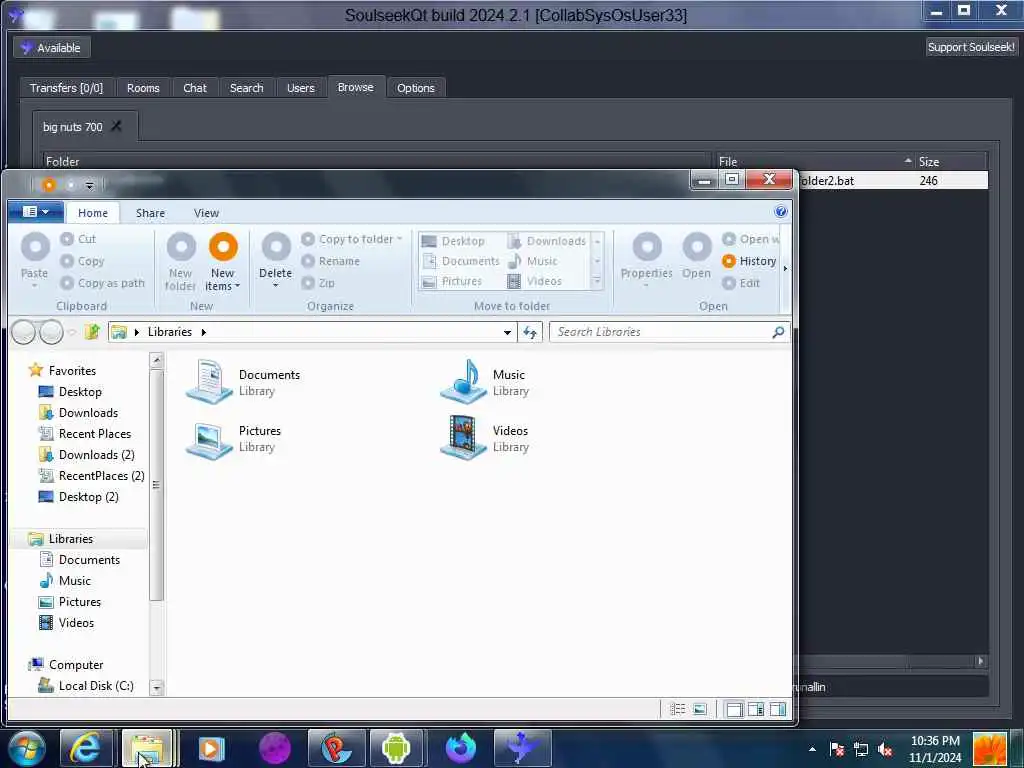Select the Videos library in the main pane
The width and height of the screenshot is (1024, 768).
pyautogui.click(x=485, y=438)
